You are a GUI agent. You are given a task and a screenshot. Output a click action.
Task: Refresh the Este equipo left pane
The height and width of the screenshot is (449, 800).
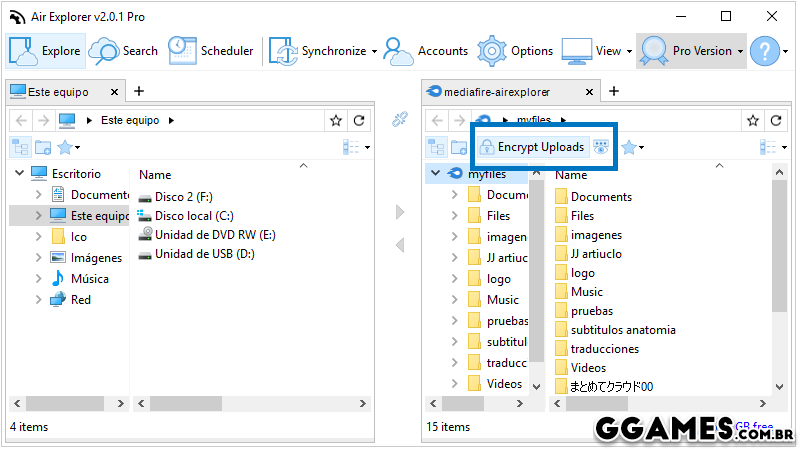[x=359, y=120]
